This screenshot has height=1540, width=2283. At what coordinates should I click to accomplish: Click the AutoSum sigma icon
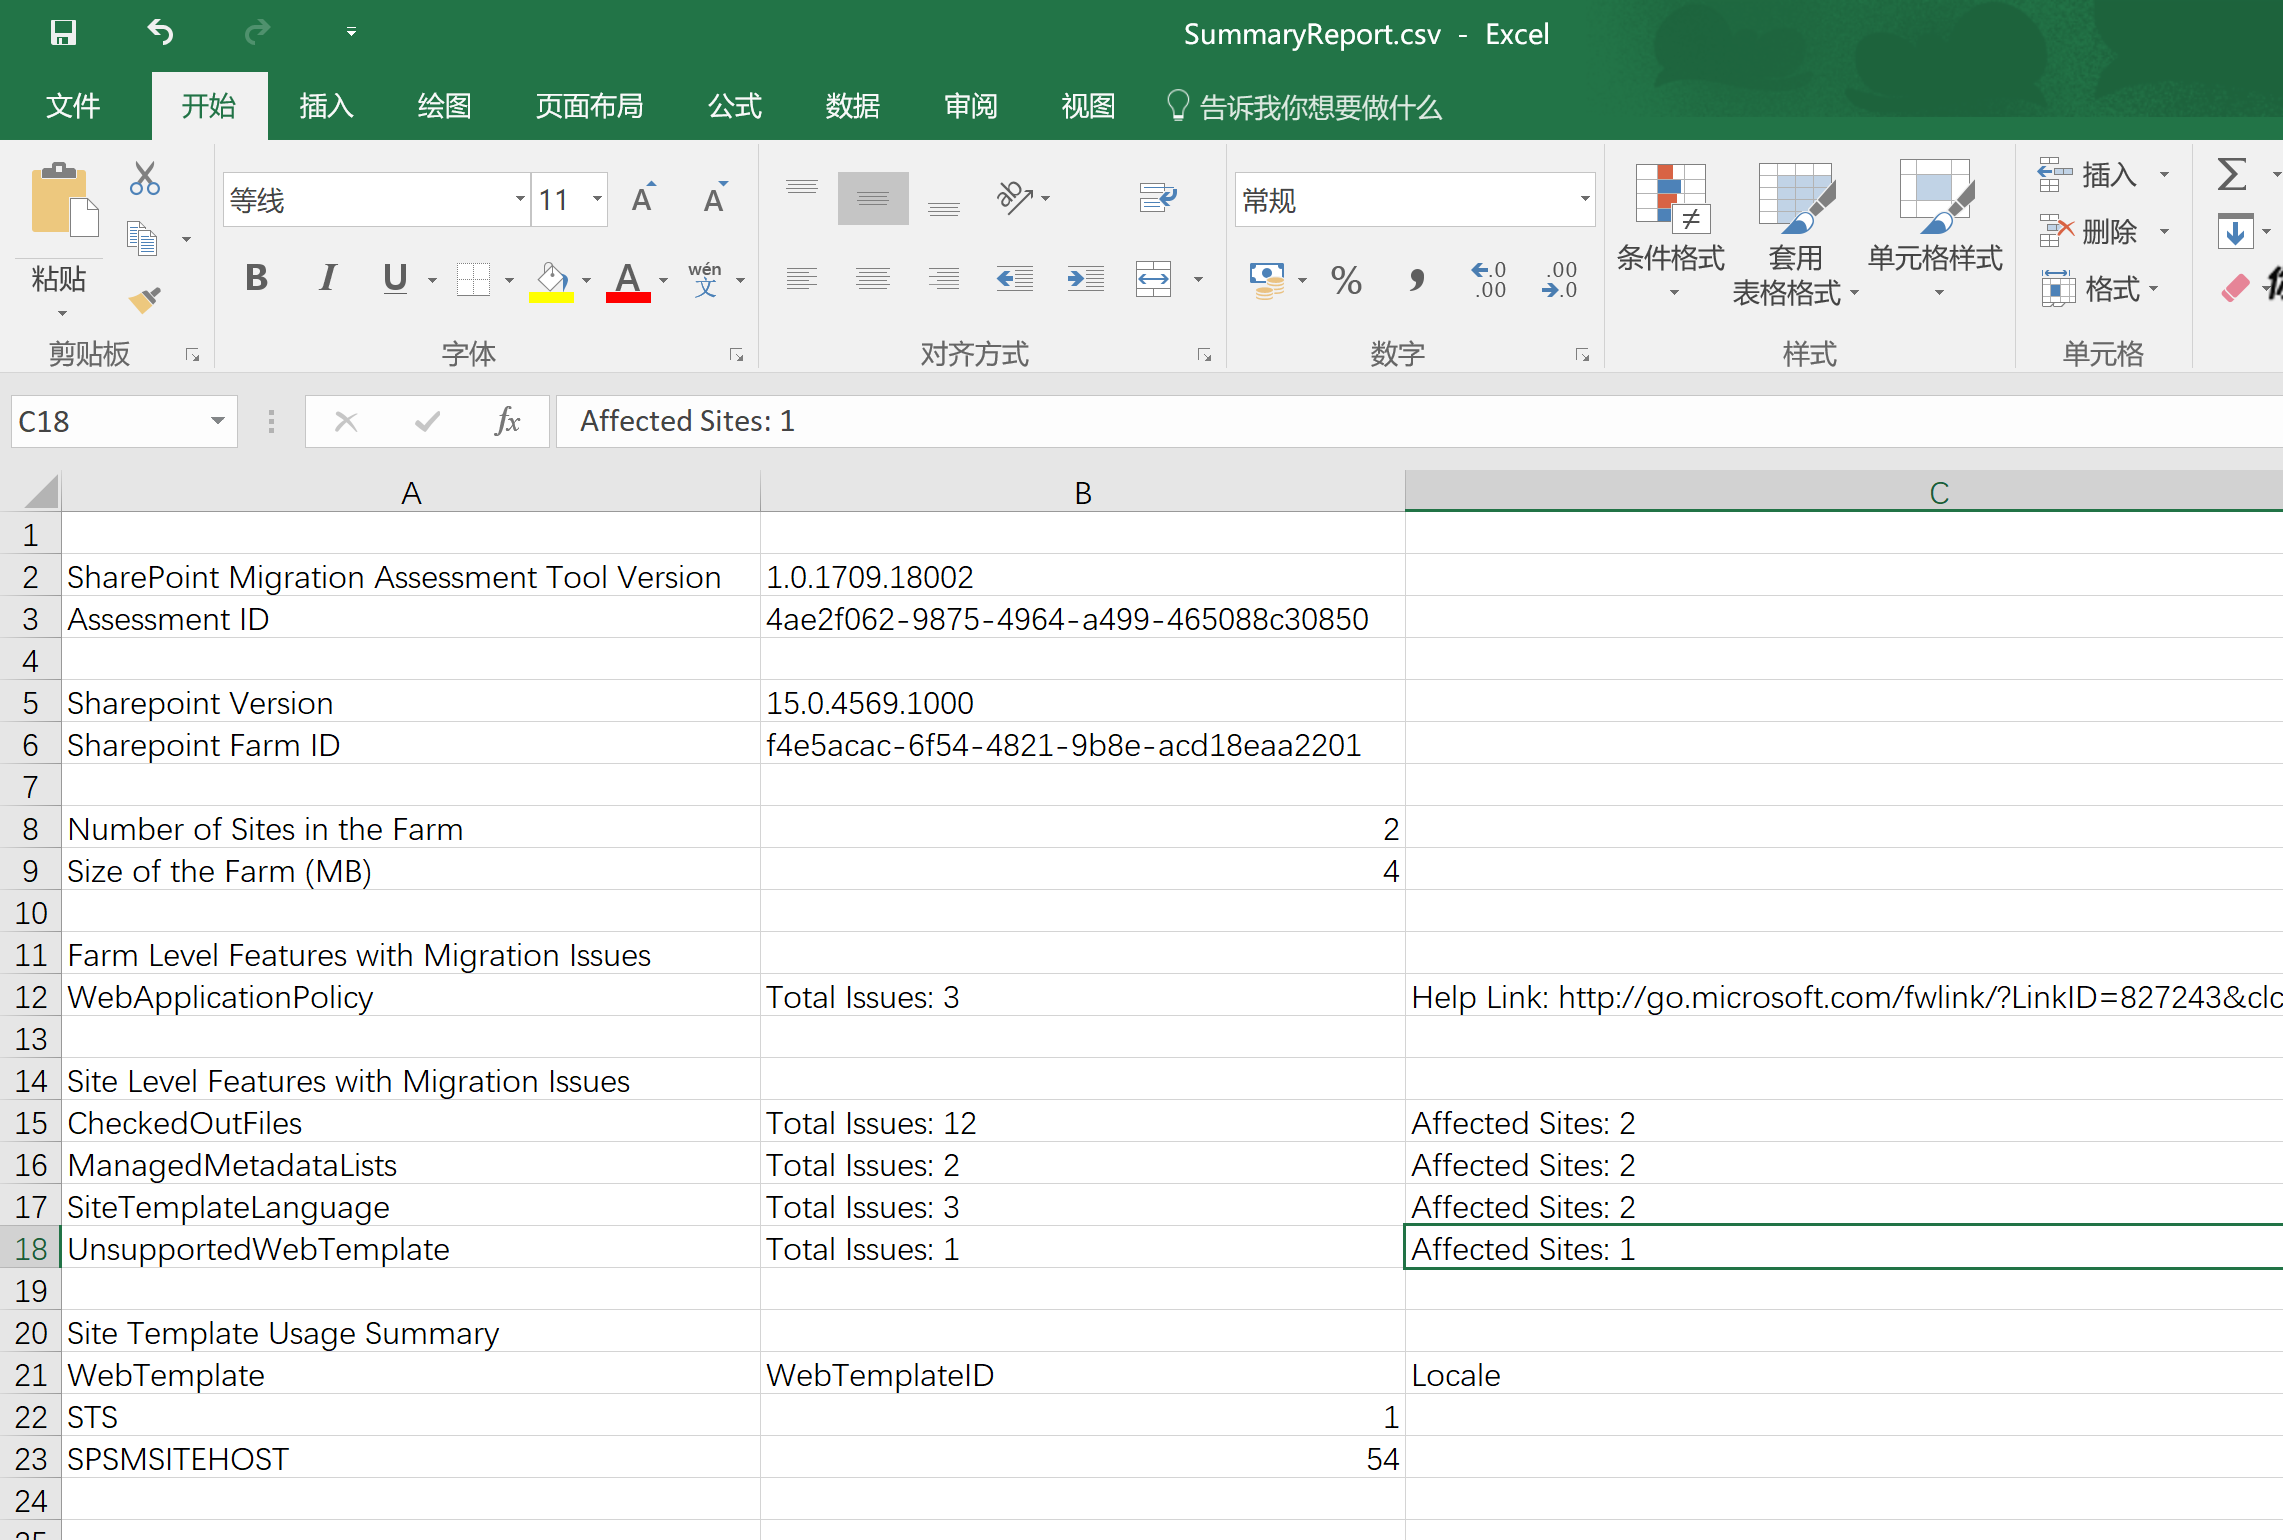2231,174
